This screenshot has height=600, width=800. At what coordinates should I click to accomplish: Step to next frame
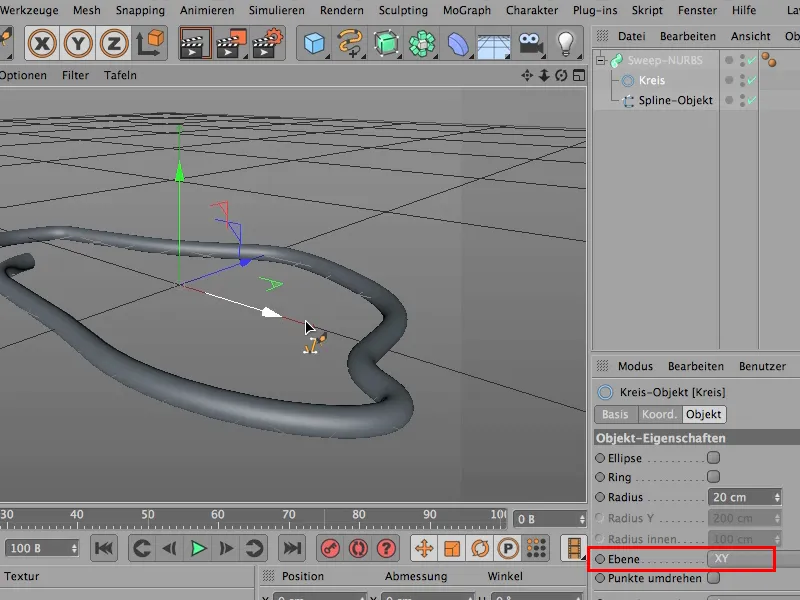pos(226,548)
